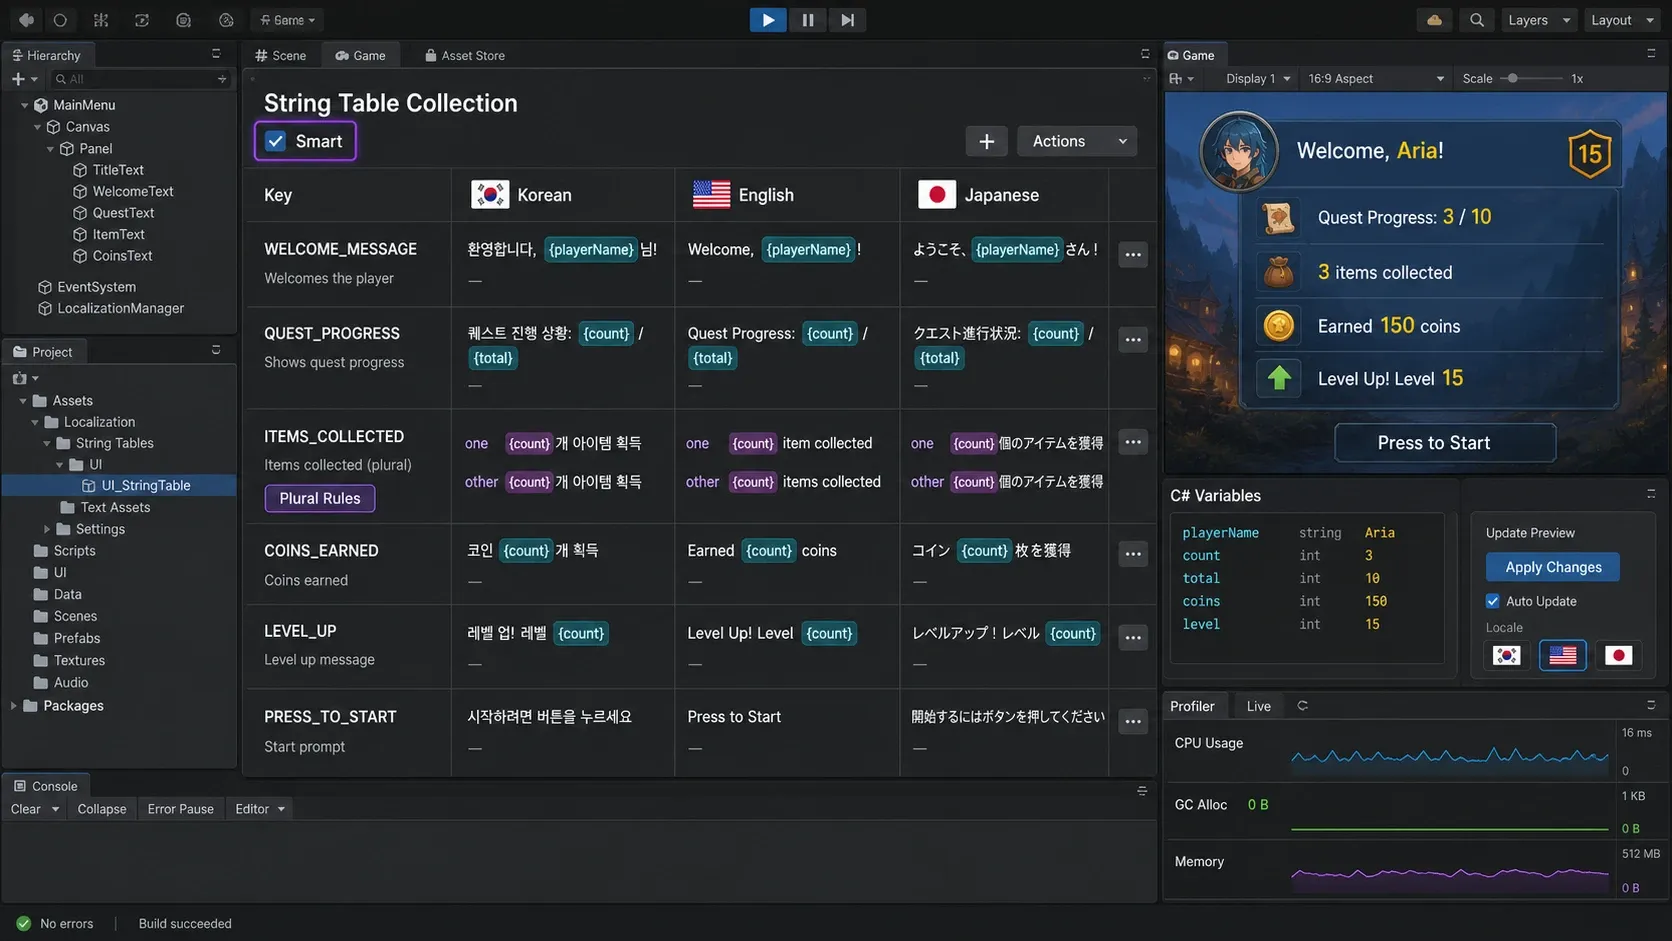Viewport: 1672px width, 941px height.
Task: Collapse the Panel node in Hierarchy
Action: tap(51, 149)
